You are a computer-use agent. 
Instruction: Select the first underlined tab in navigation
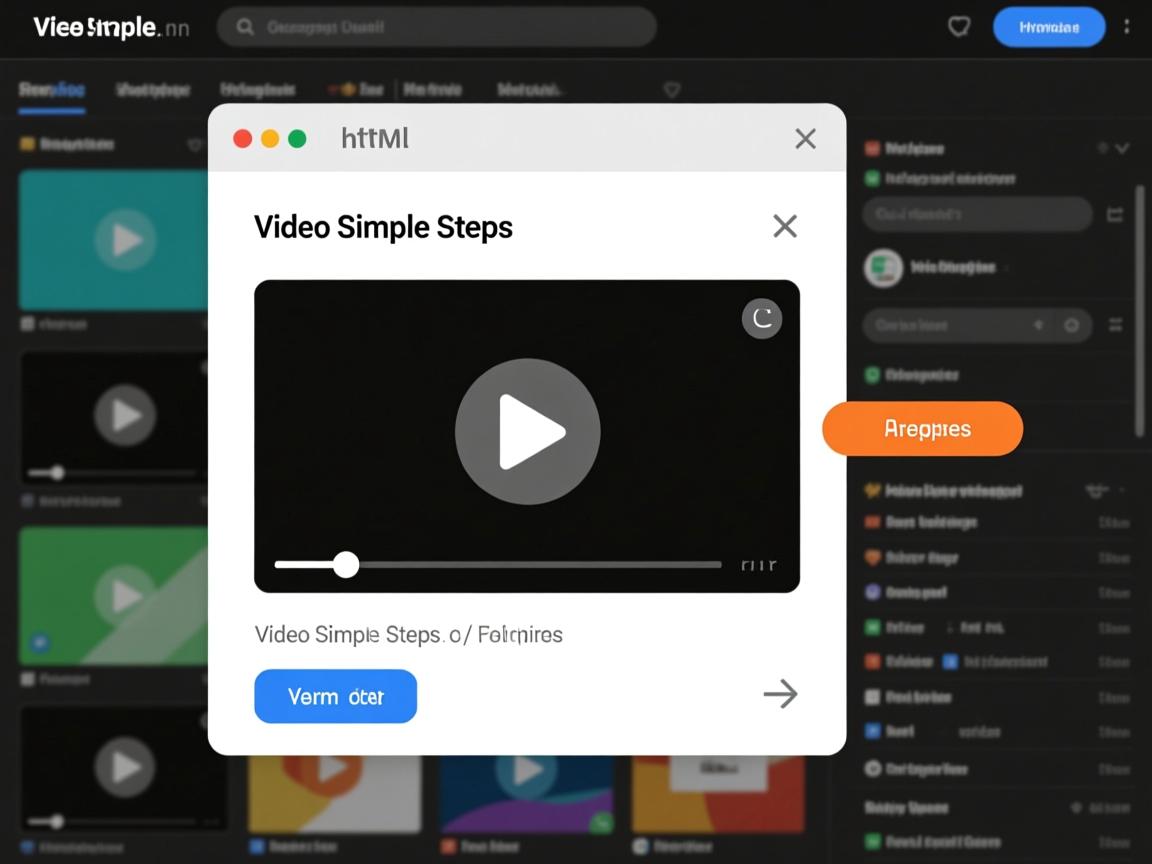point(51,90)
